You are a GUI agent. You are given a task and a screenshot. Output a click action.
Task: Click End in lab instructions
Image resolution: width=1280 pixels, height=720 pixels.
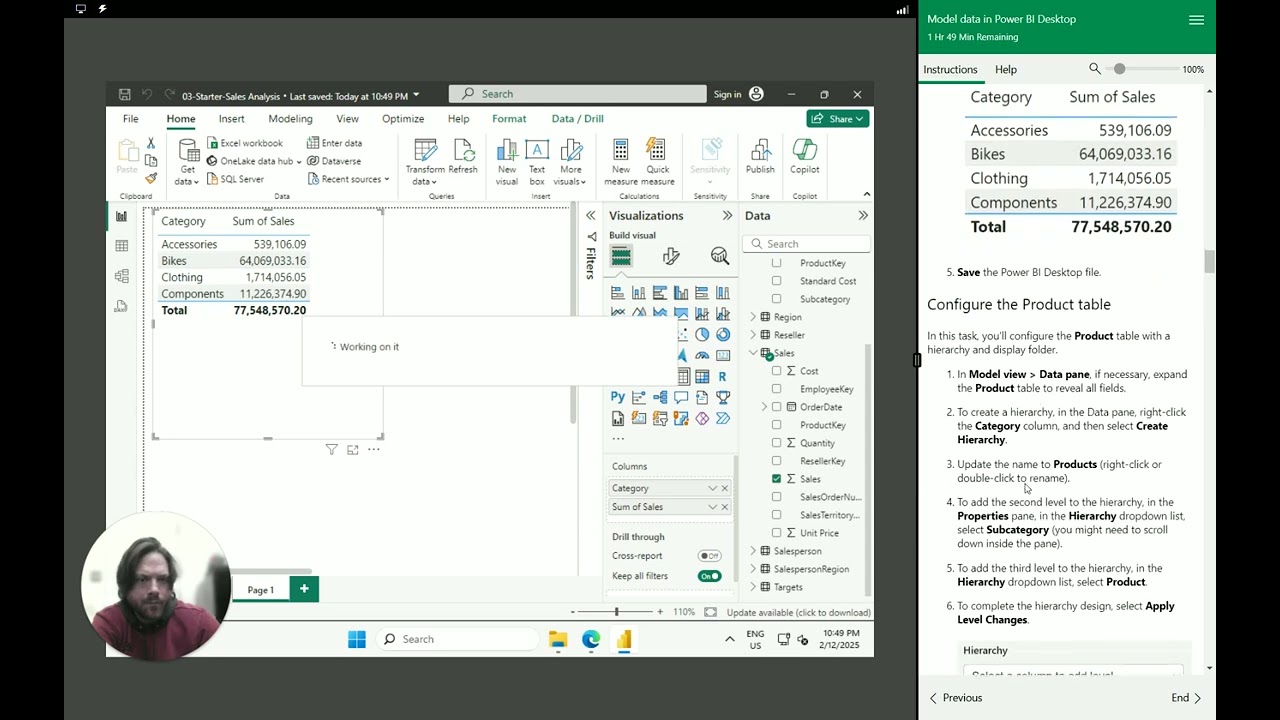click(1187, 698)
